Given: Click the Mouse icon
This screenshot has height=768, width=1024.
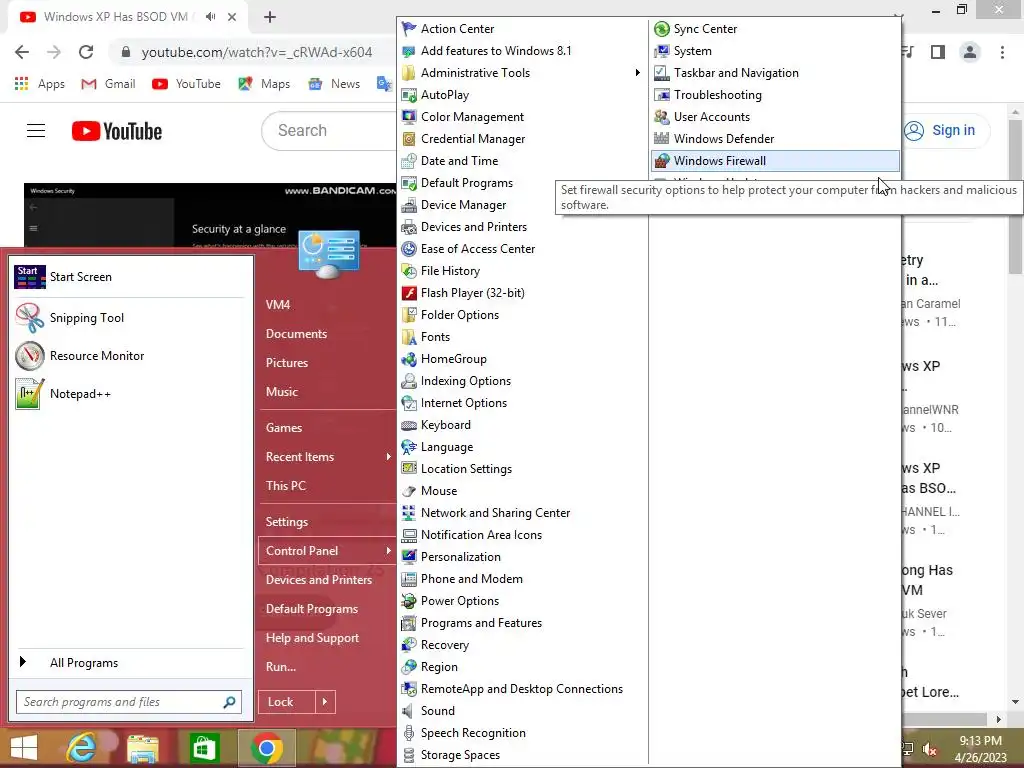Looking at the screenshot, I should 409,491.
